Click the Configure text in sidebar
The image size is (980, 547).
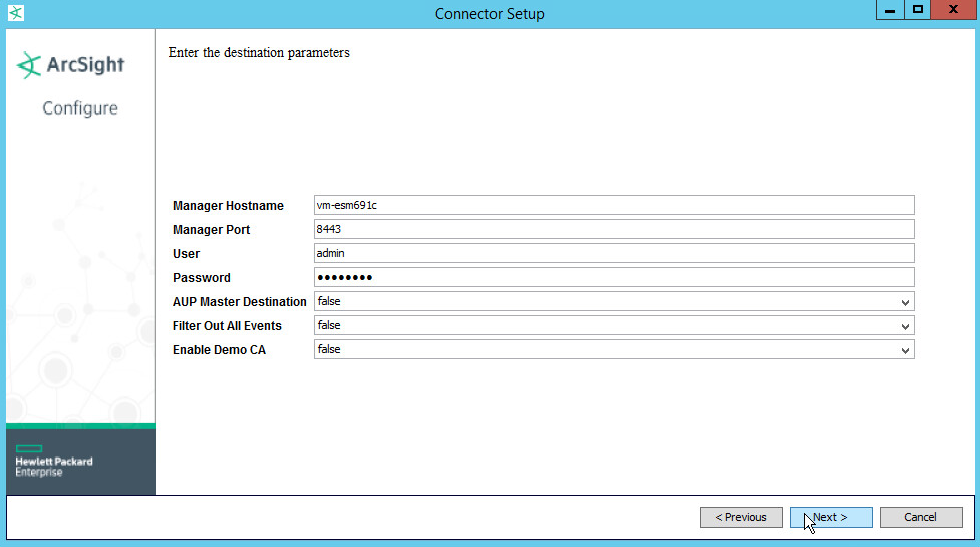80,108
